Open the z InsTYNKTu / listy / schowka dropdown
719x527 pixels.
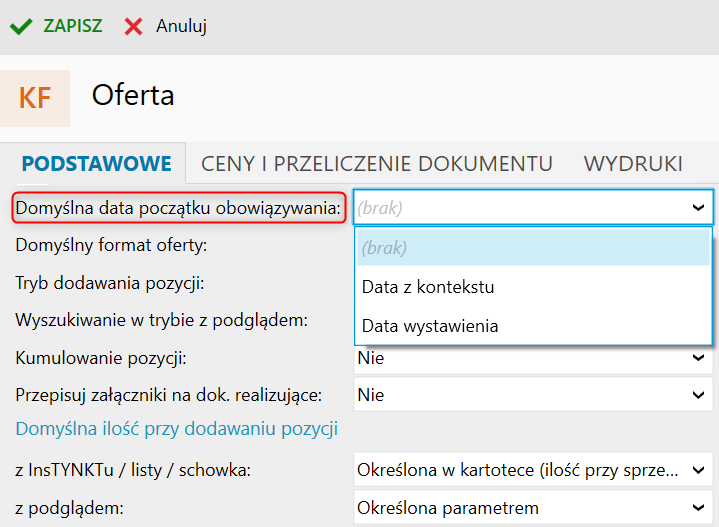coord(697,469)
